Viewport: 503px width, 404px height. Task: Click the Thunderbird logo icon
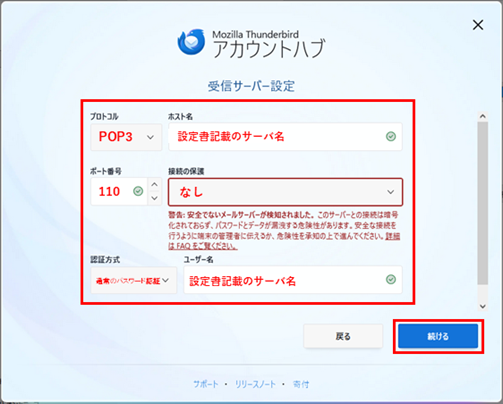coord(191,42)
